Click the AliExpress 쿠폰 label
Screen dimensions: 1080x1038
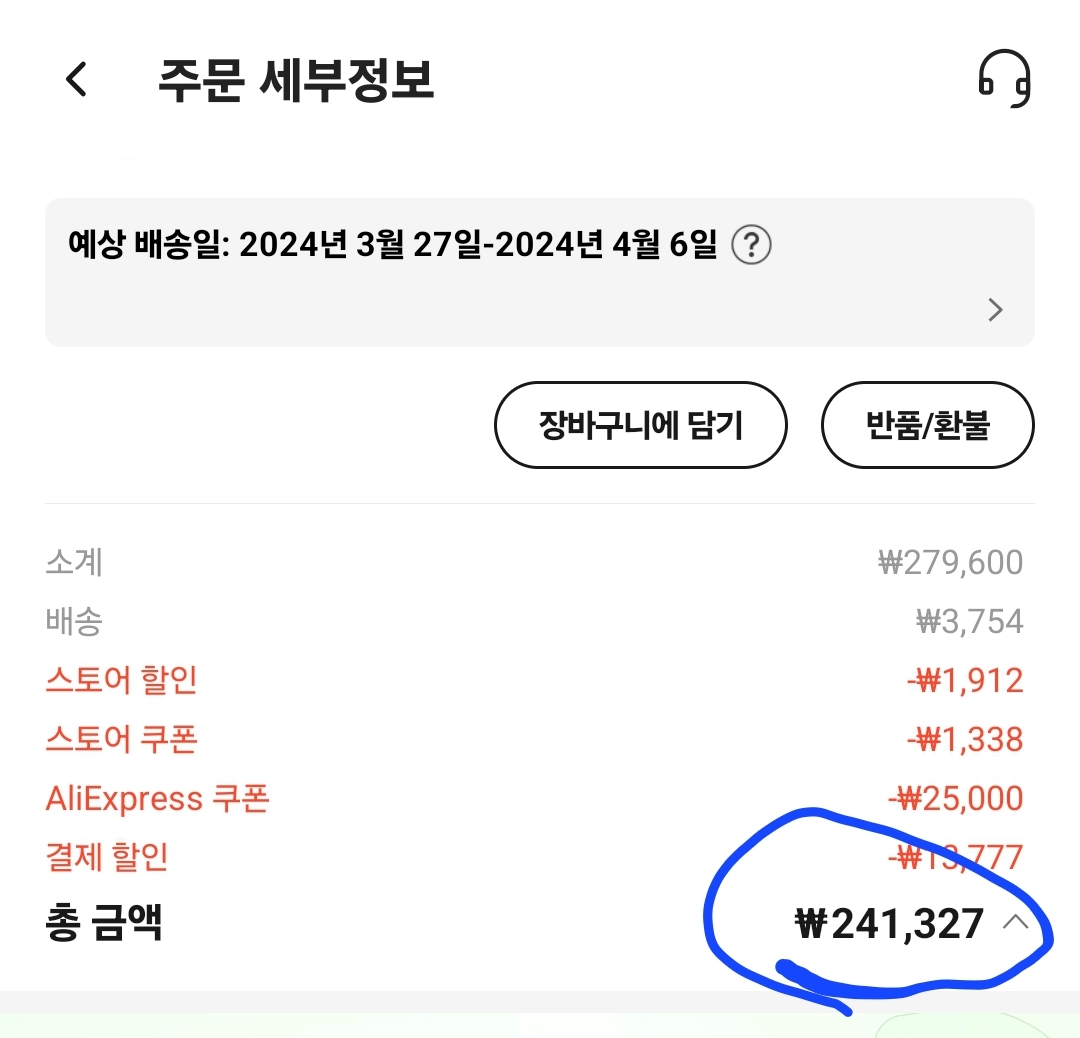pyautogui.click(x=157, y=798)
